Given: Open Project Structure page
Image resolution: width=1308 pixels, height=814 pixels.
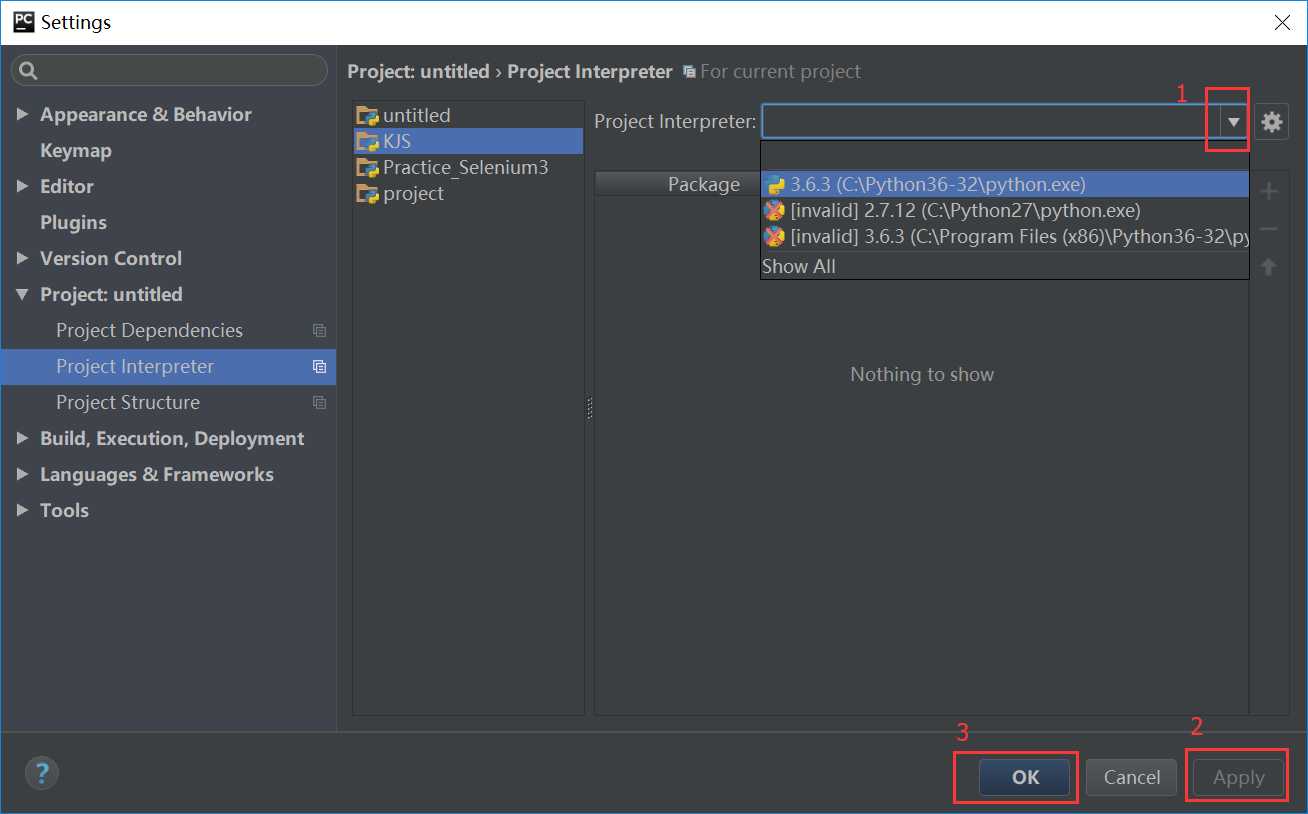Looking at the screenshot, I should coord(128,403).
